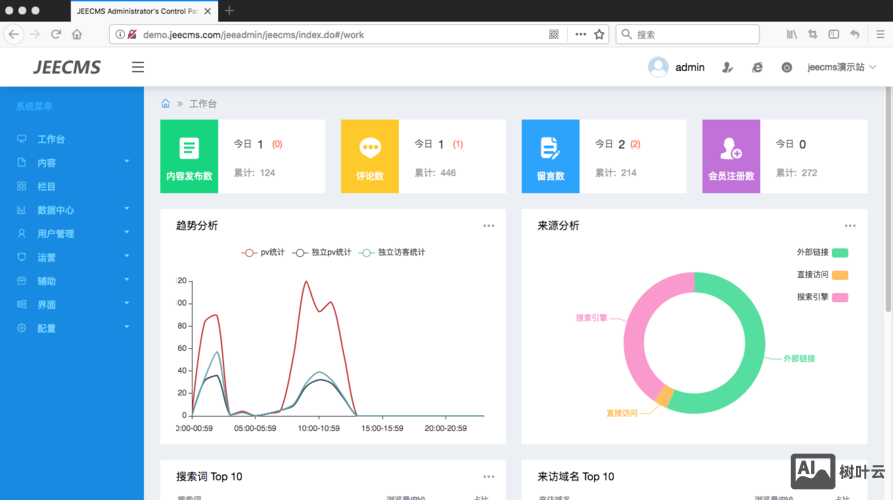Toggle pv统计 series in chart legend

pyautogui.click(x=264, y=252)
